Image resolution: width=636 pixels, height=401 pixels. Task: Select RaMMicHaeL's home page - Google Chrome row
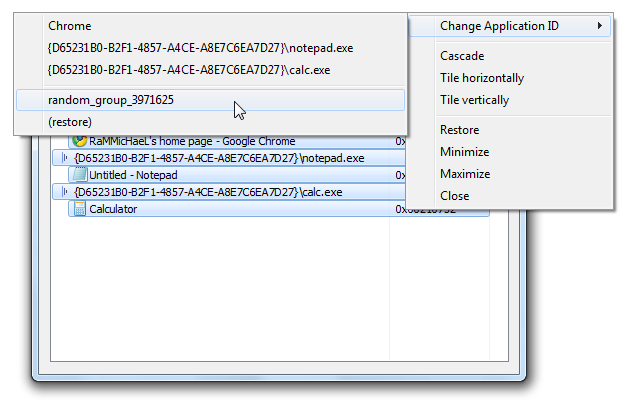(237, 141)
